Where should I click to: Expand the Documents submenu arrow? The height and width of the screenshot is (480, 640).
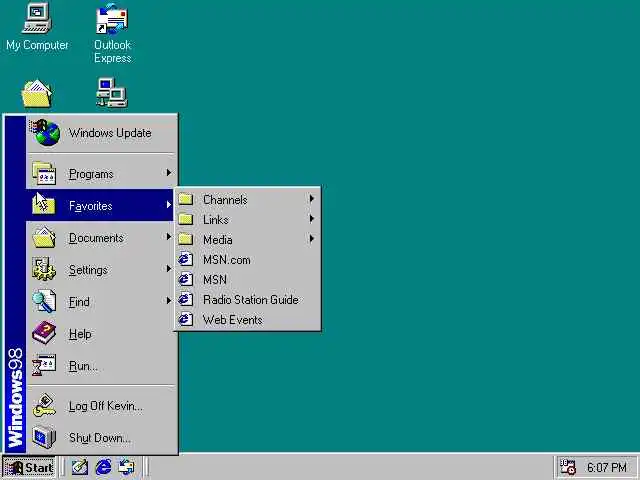169,237
